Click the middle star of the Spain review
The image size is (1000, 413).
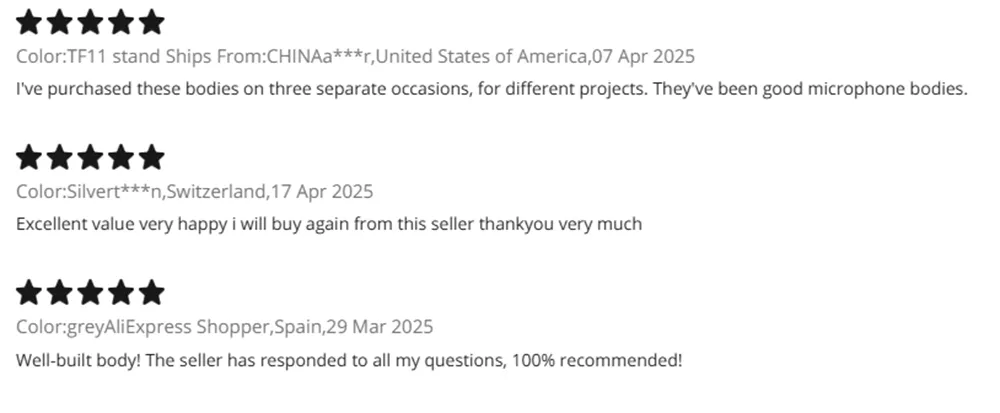point(90,292)
